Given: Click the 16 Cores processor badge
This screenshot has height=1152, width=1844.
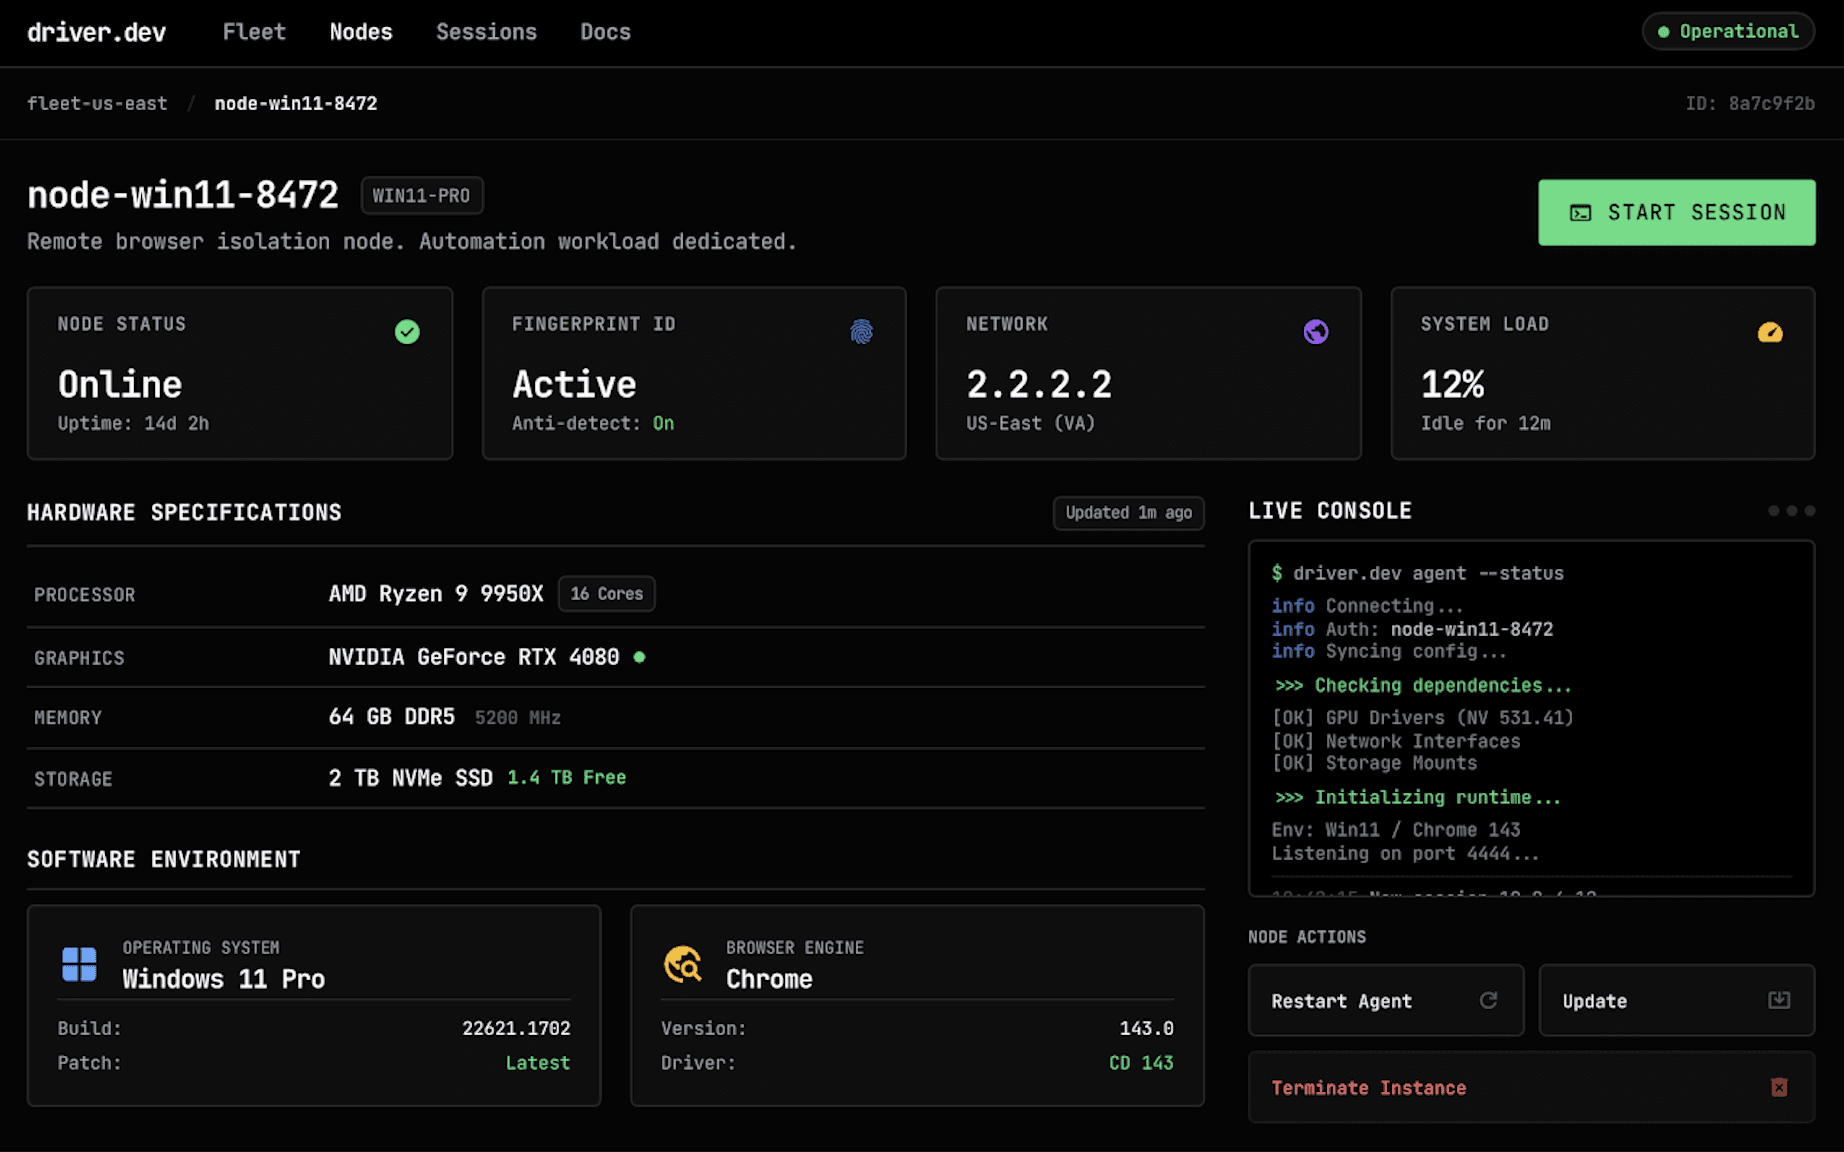Looking at the screenshot, I should click(x=606, y=594).
